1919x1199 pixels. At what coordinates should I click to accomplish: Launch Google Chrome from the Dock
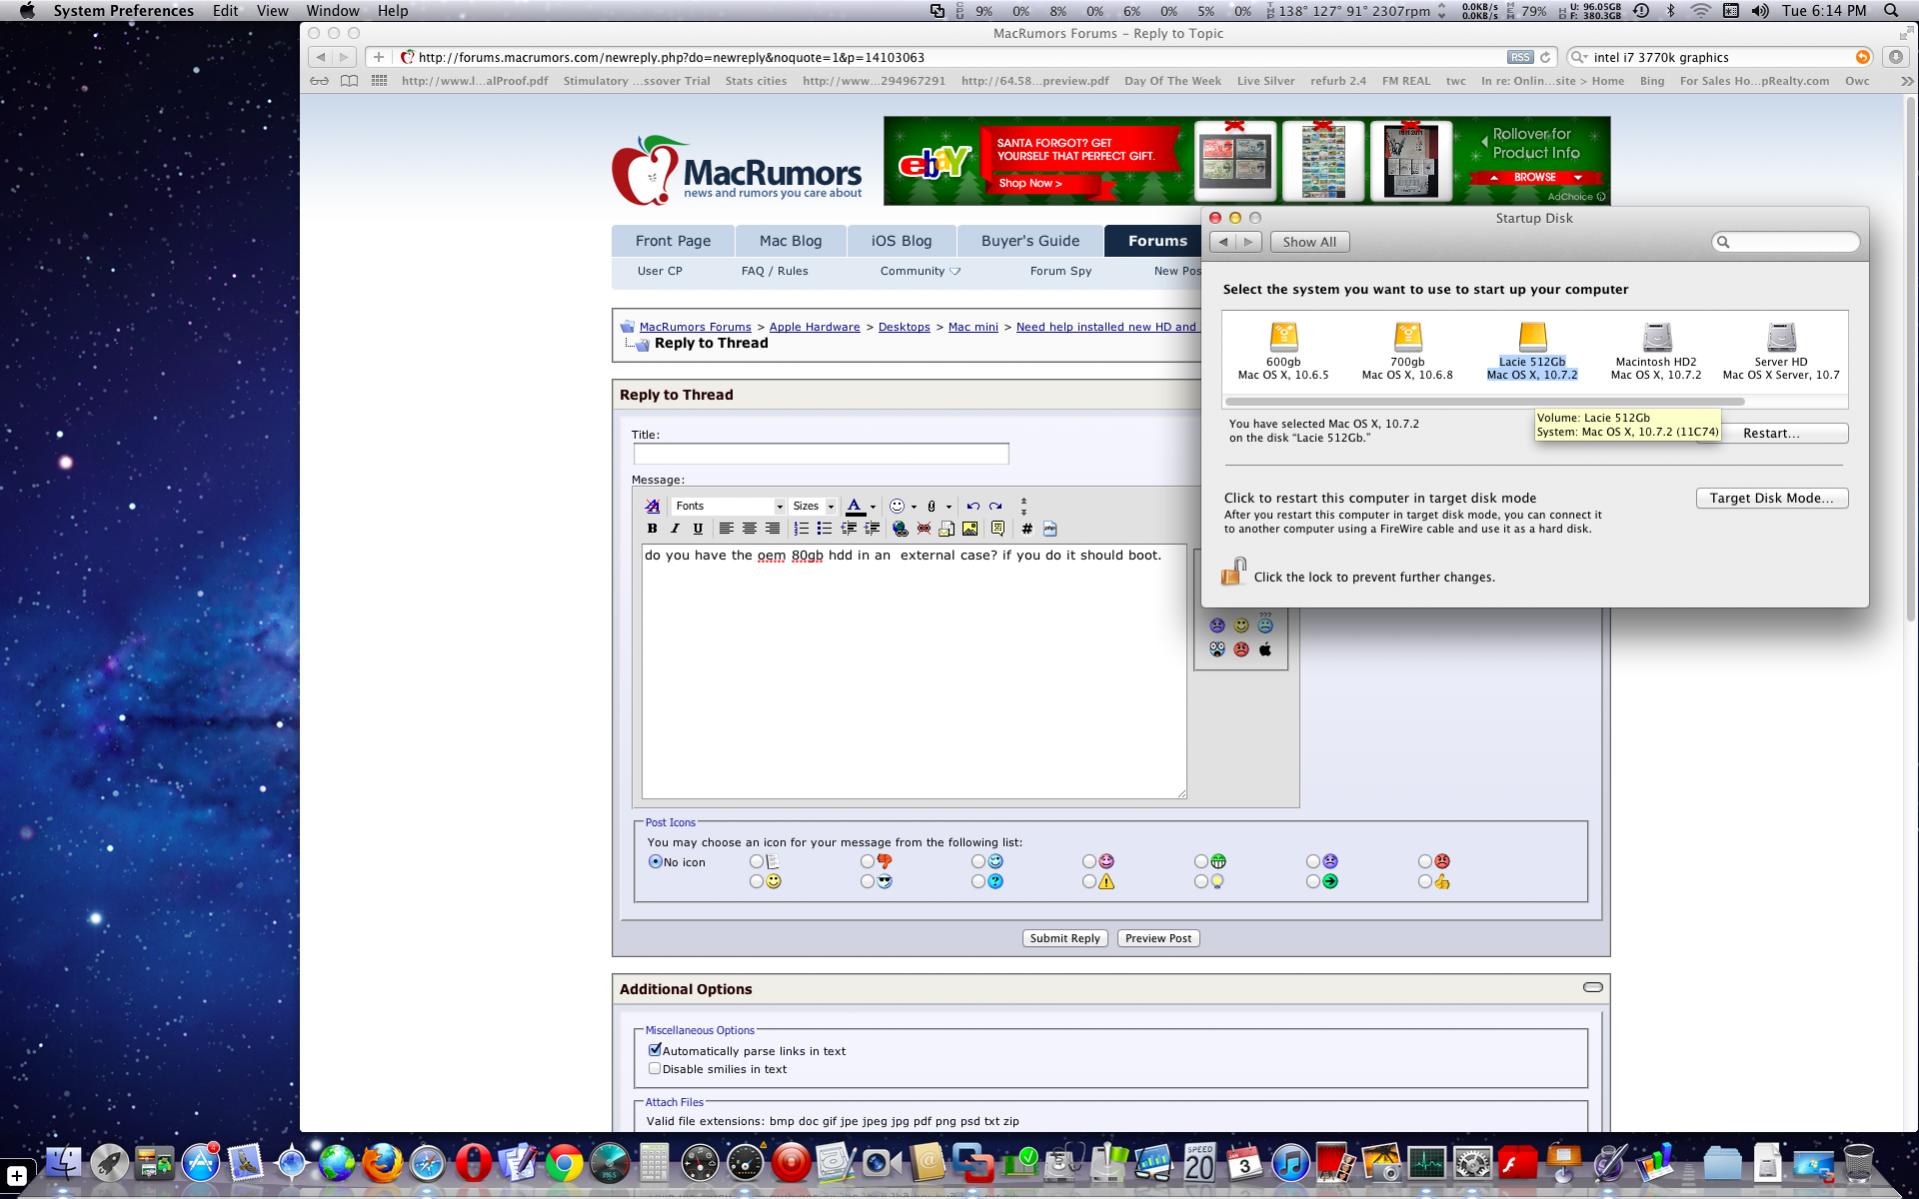click(x=564, y=1164)
